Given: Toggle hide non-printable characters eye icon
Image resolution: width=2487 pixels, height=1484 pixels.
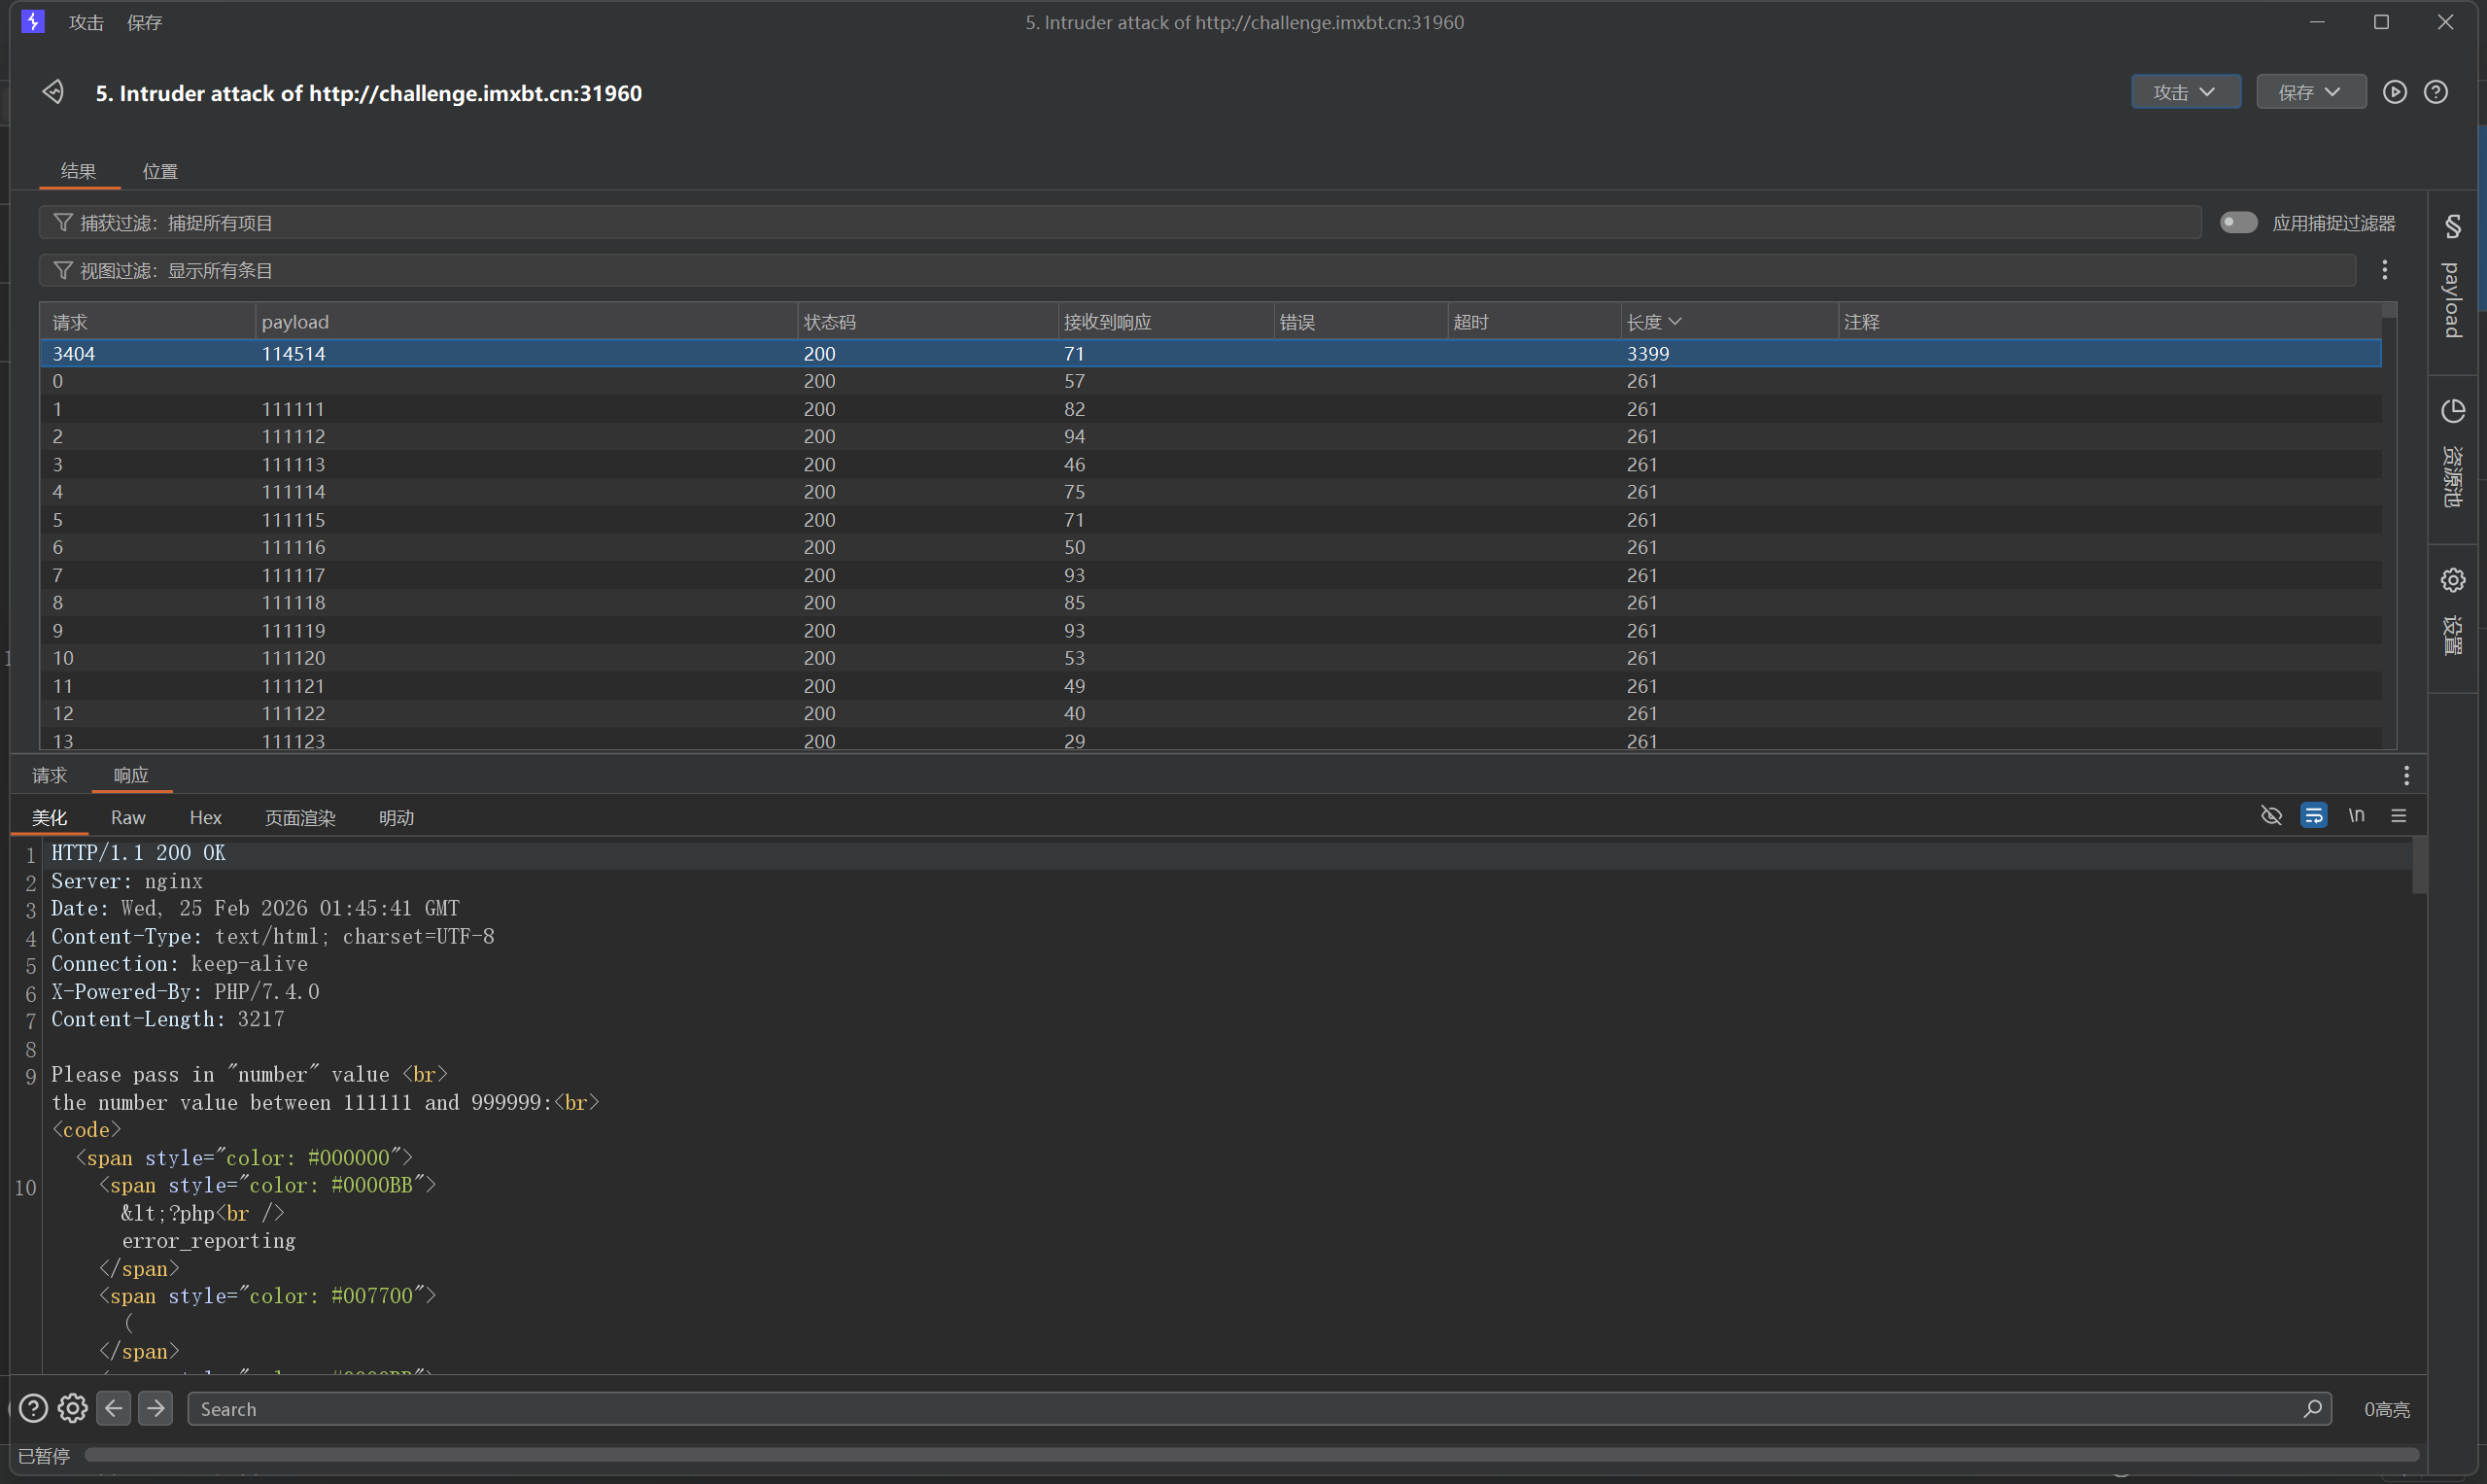Looking at the screenshot, I should click(2271, 816).
